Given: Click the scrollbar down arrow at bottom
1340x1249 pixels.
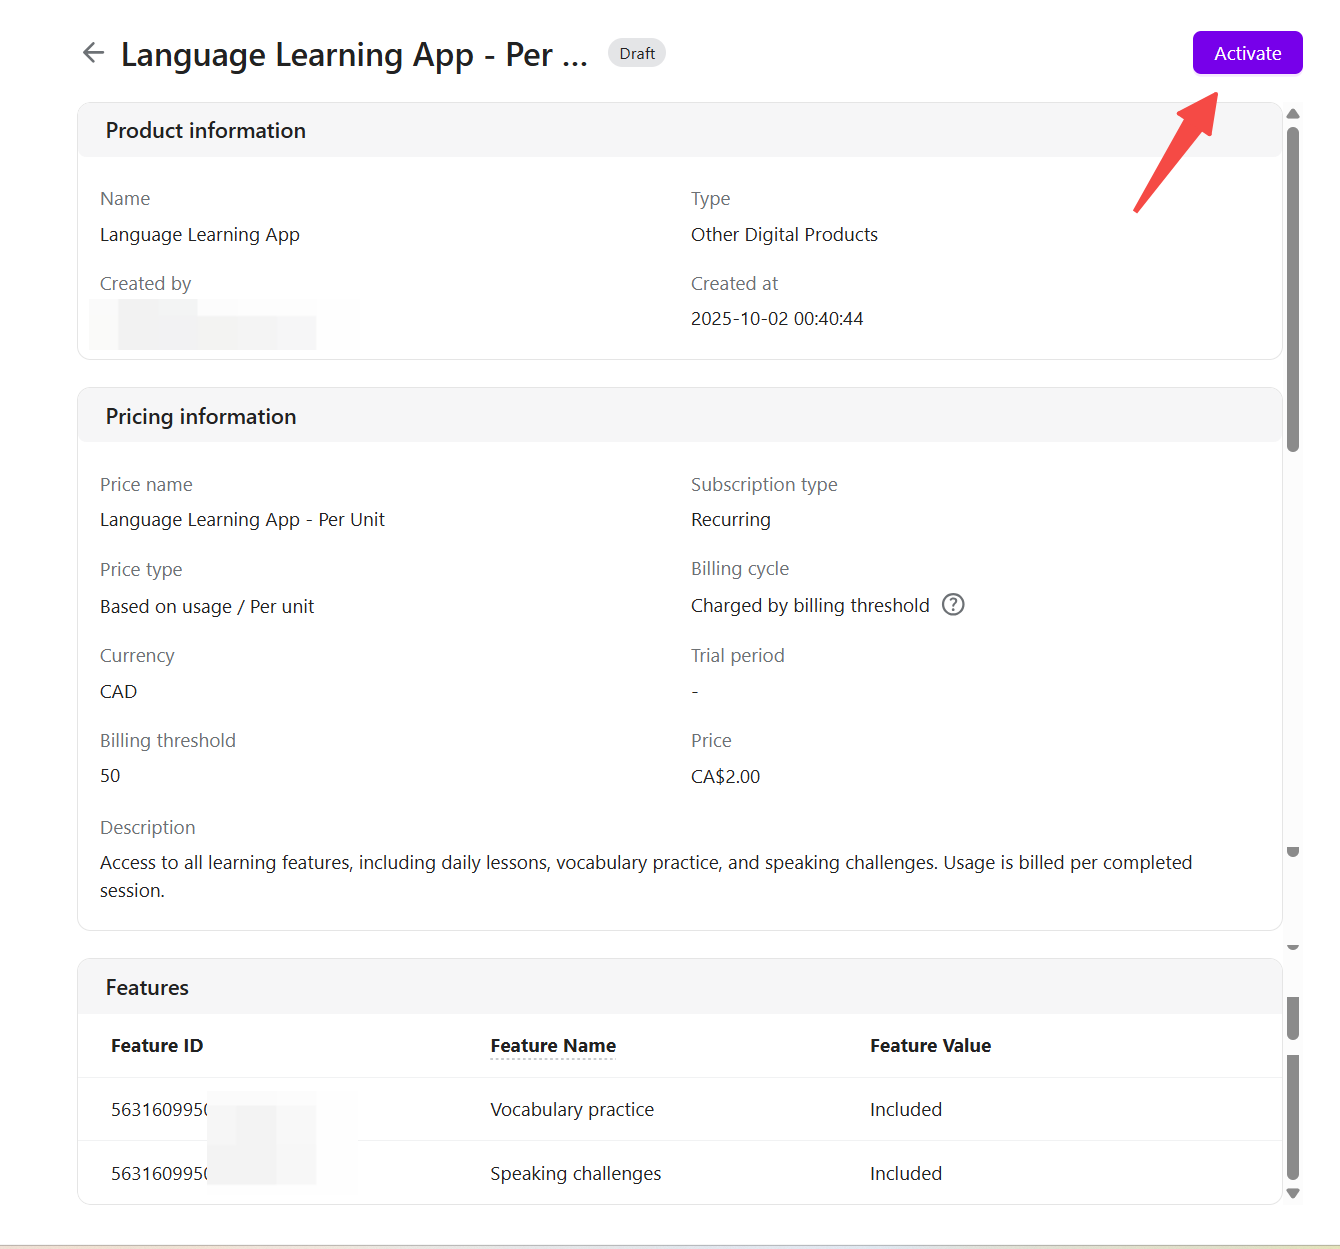Looking at the screenshot, I should (x=1293, y=1193).
